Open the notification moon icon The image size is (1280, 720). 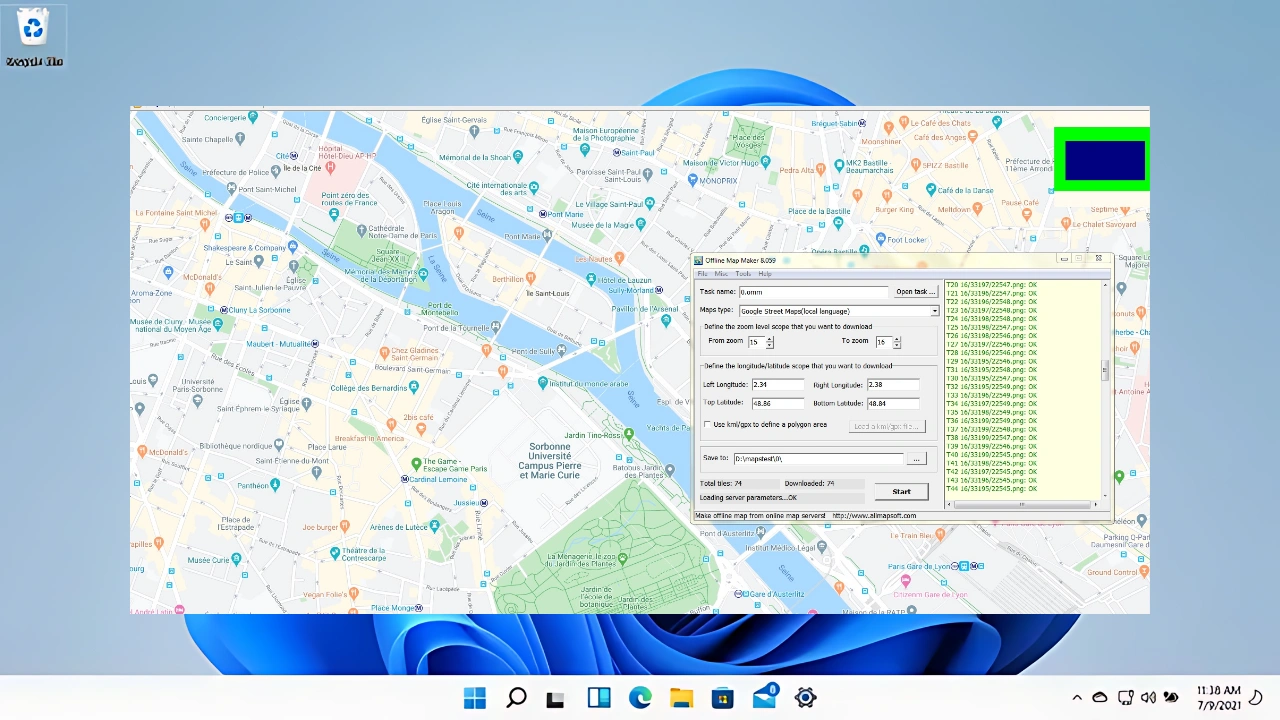[1258, 697]
